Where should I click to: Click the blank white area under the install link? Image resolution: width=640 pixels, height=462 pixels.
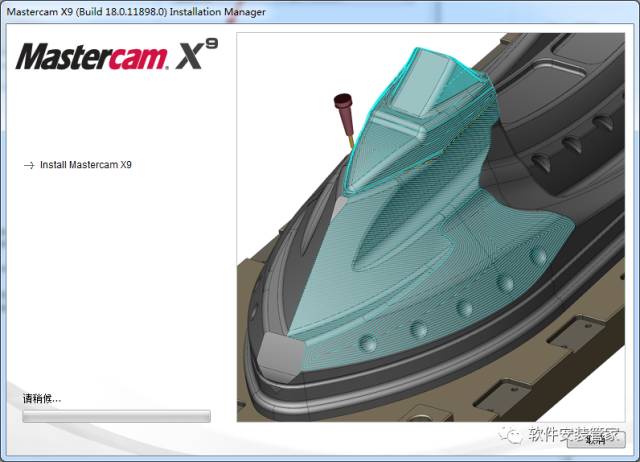tap(120, 280)
